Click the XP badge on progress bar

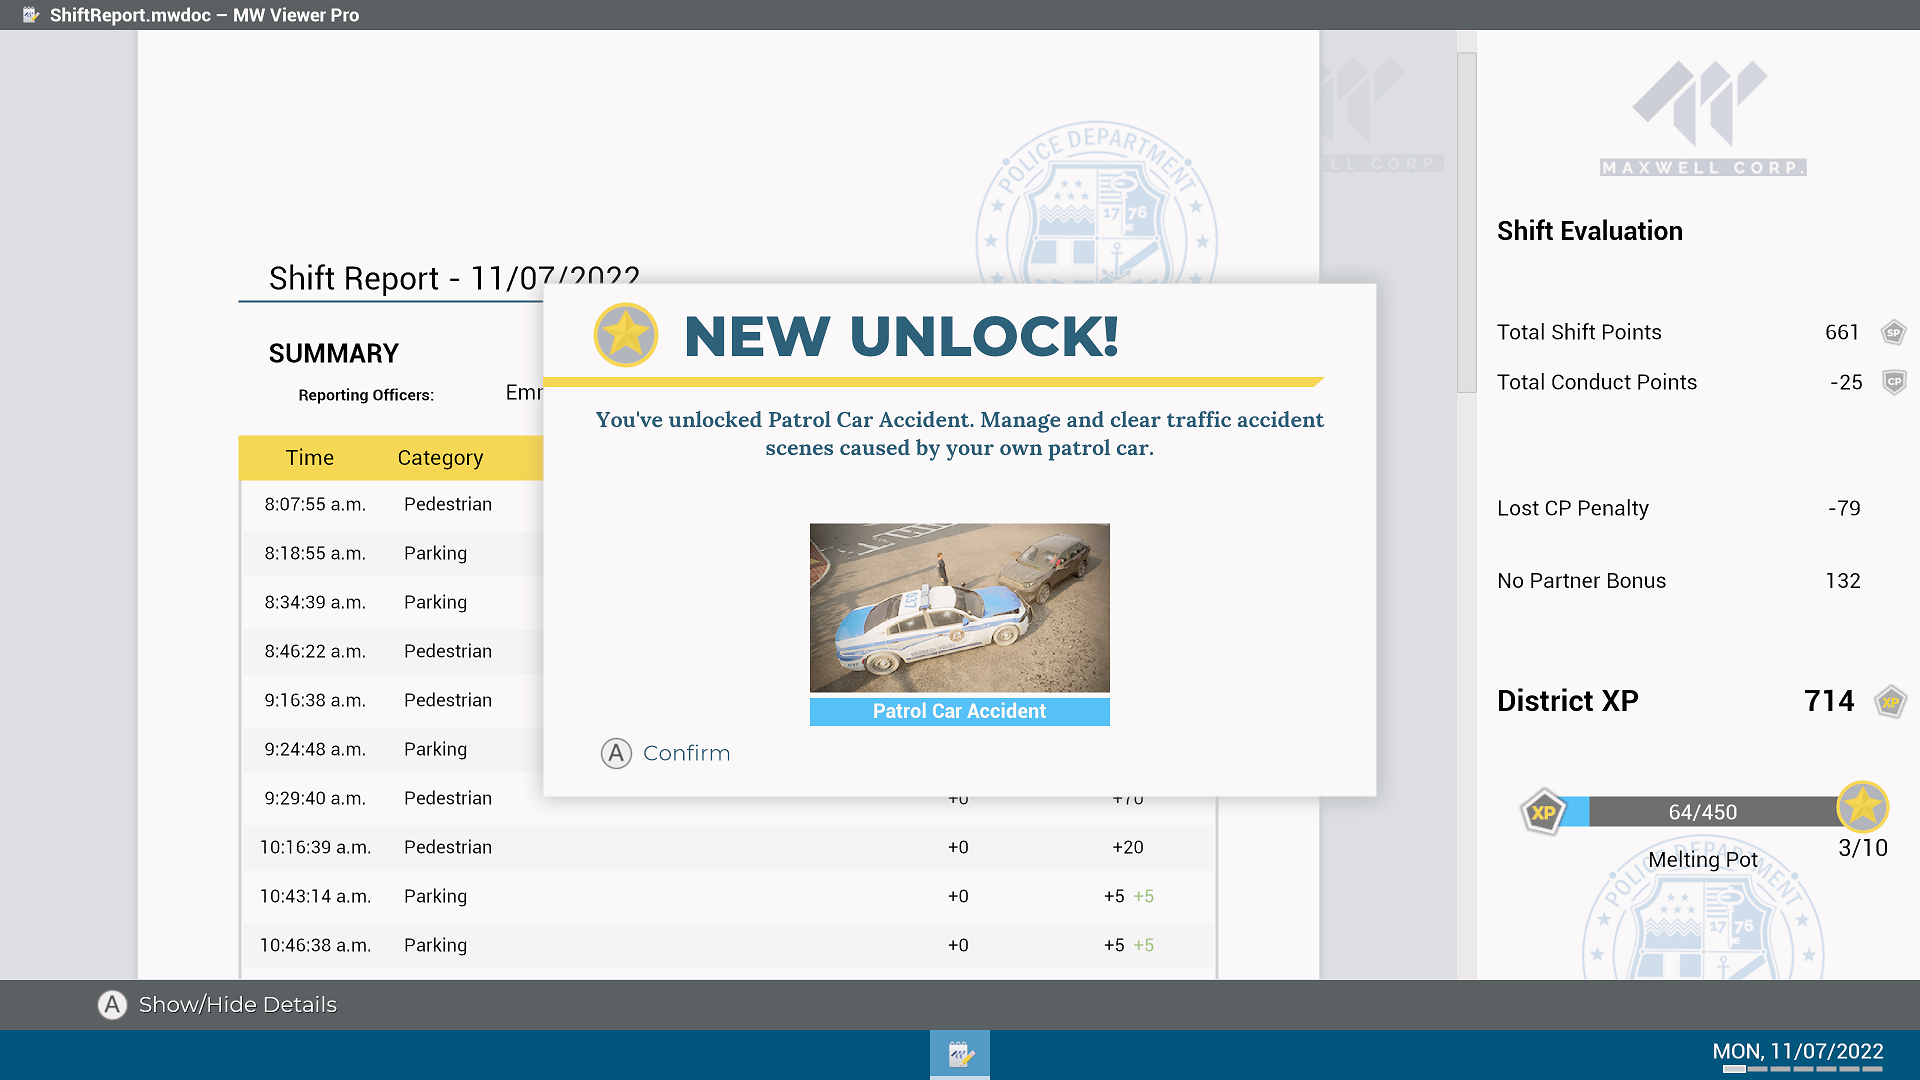[x=1543, y=812]
